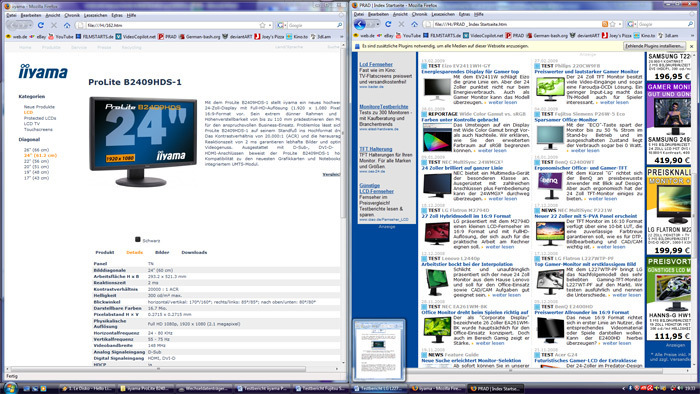The width and height of the screenshot is (700, 394).
Task: Click the back arrow in the PRAD window
Action: coord(360,25)
